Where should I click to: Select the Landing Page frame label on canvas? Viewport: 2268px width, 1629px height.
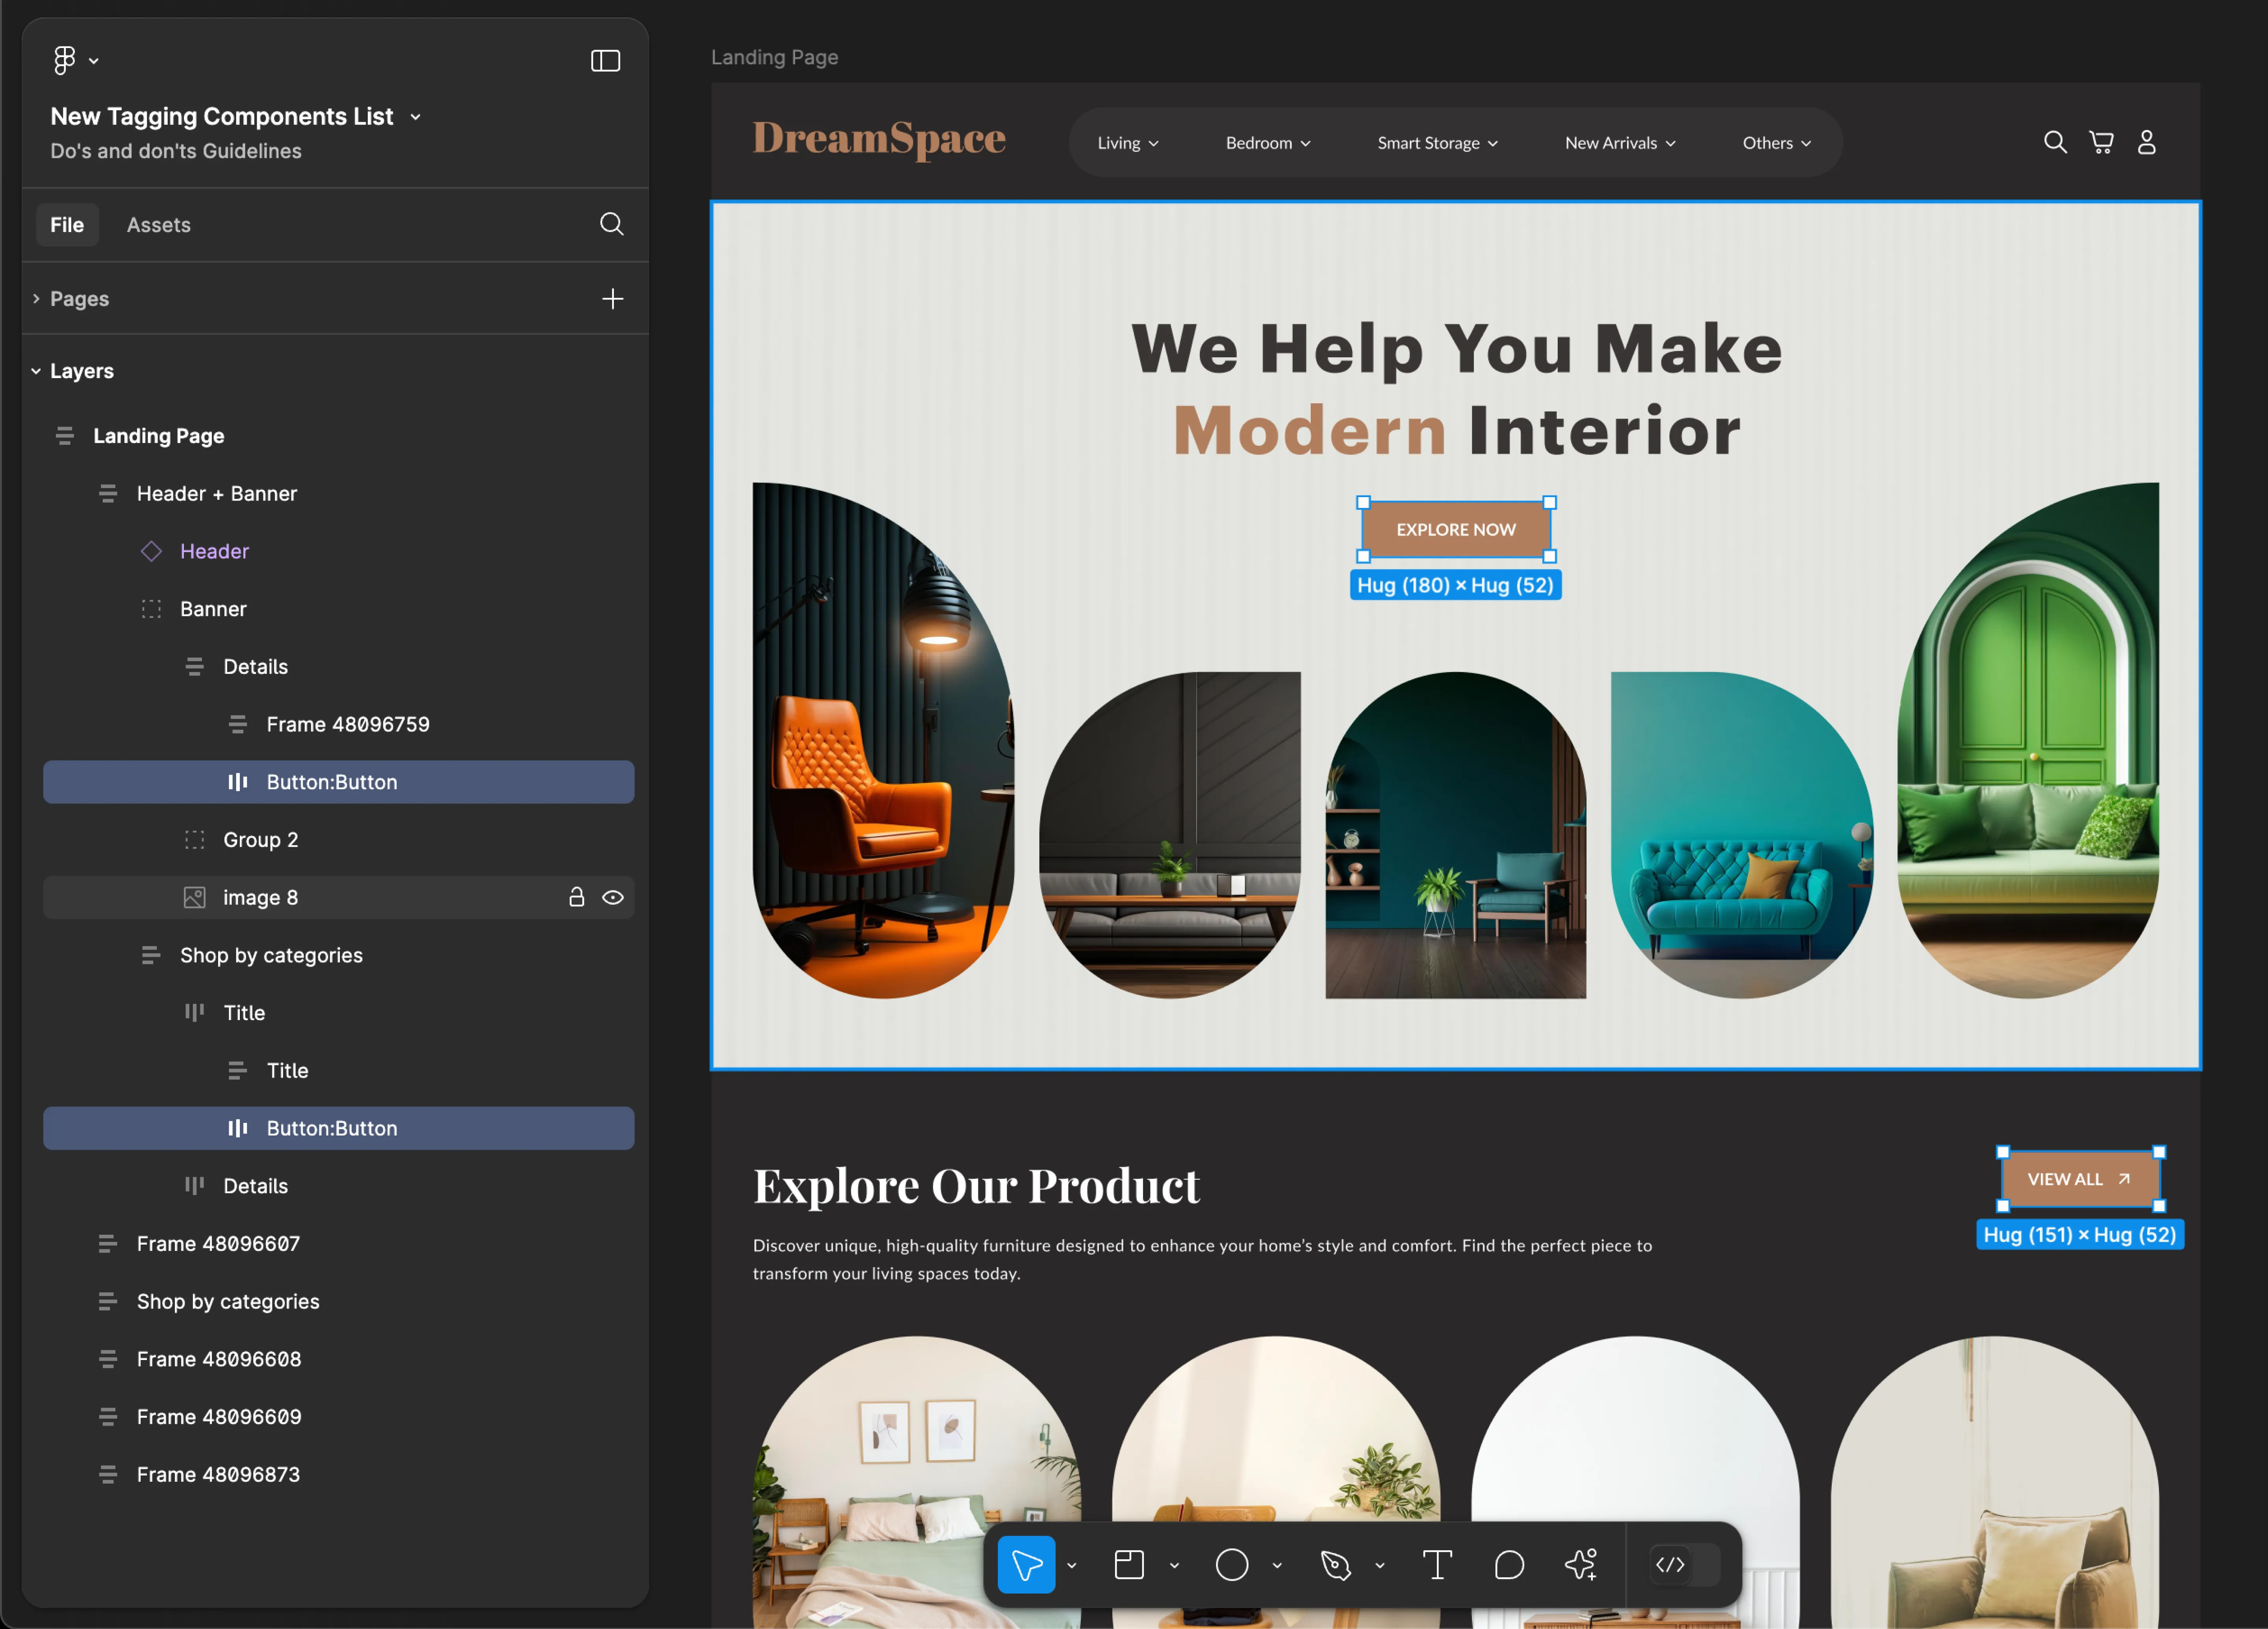click(x=775, y=58)
